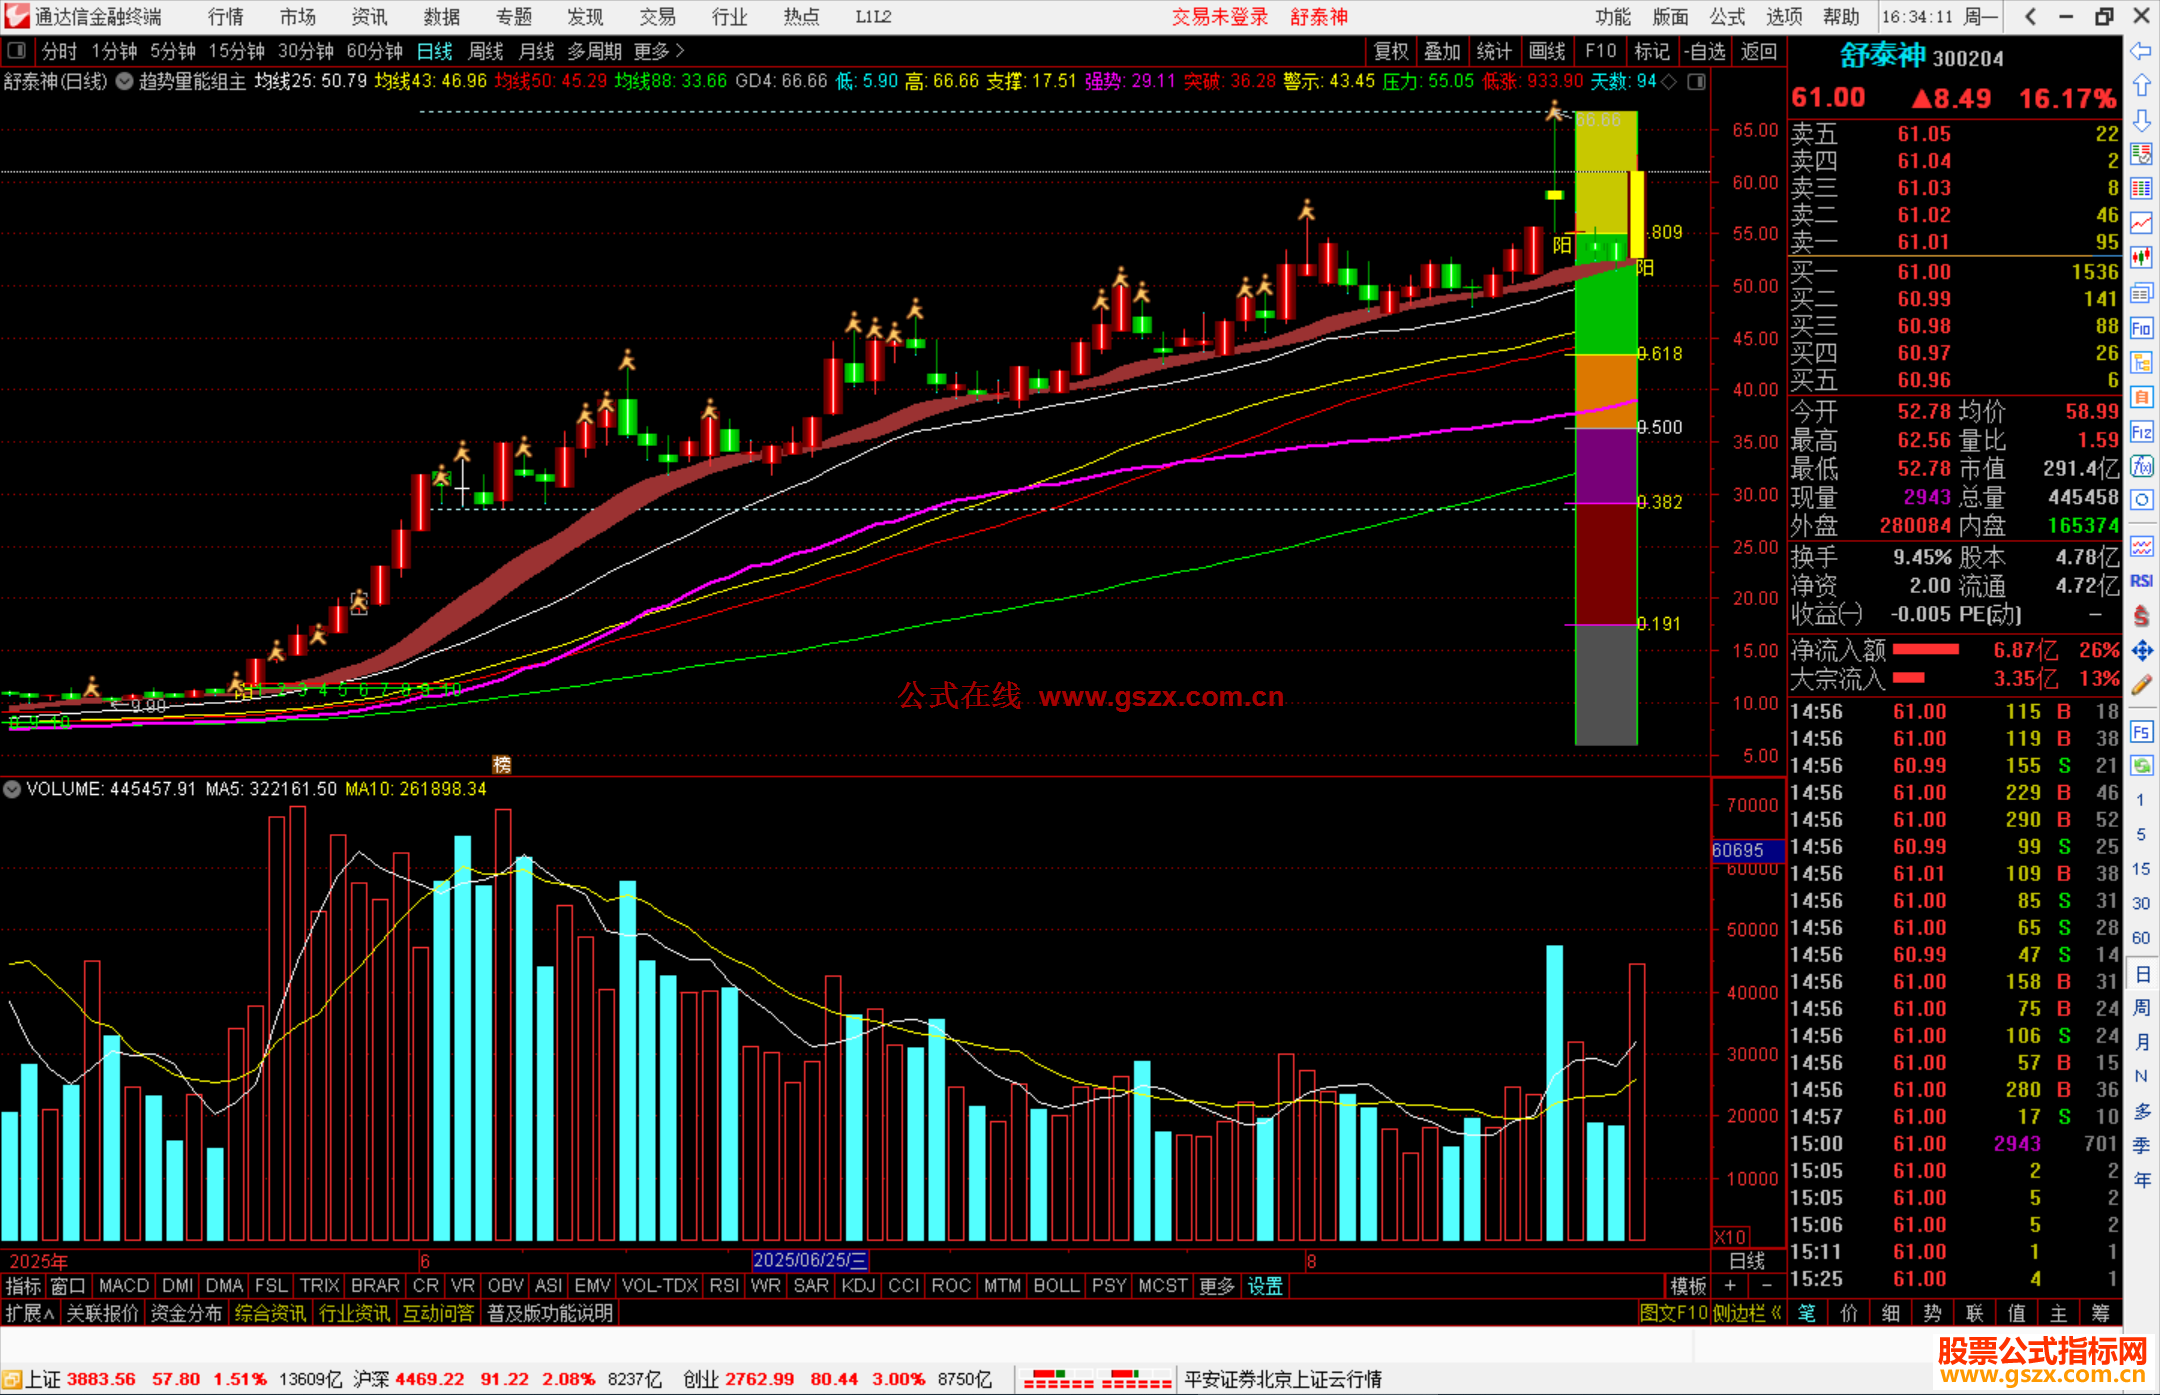
Task: Toggle the round button before VOLUME label
Action: point(12,789)
